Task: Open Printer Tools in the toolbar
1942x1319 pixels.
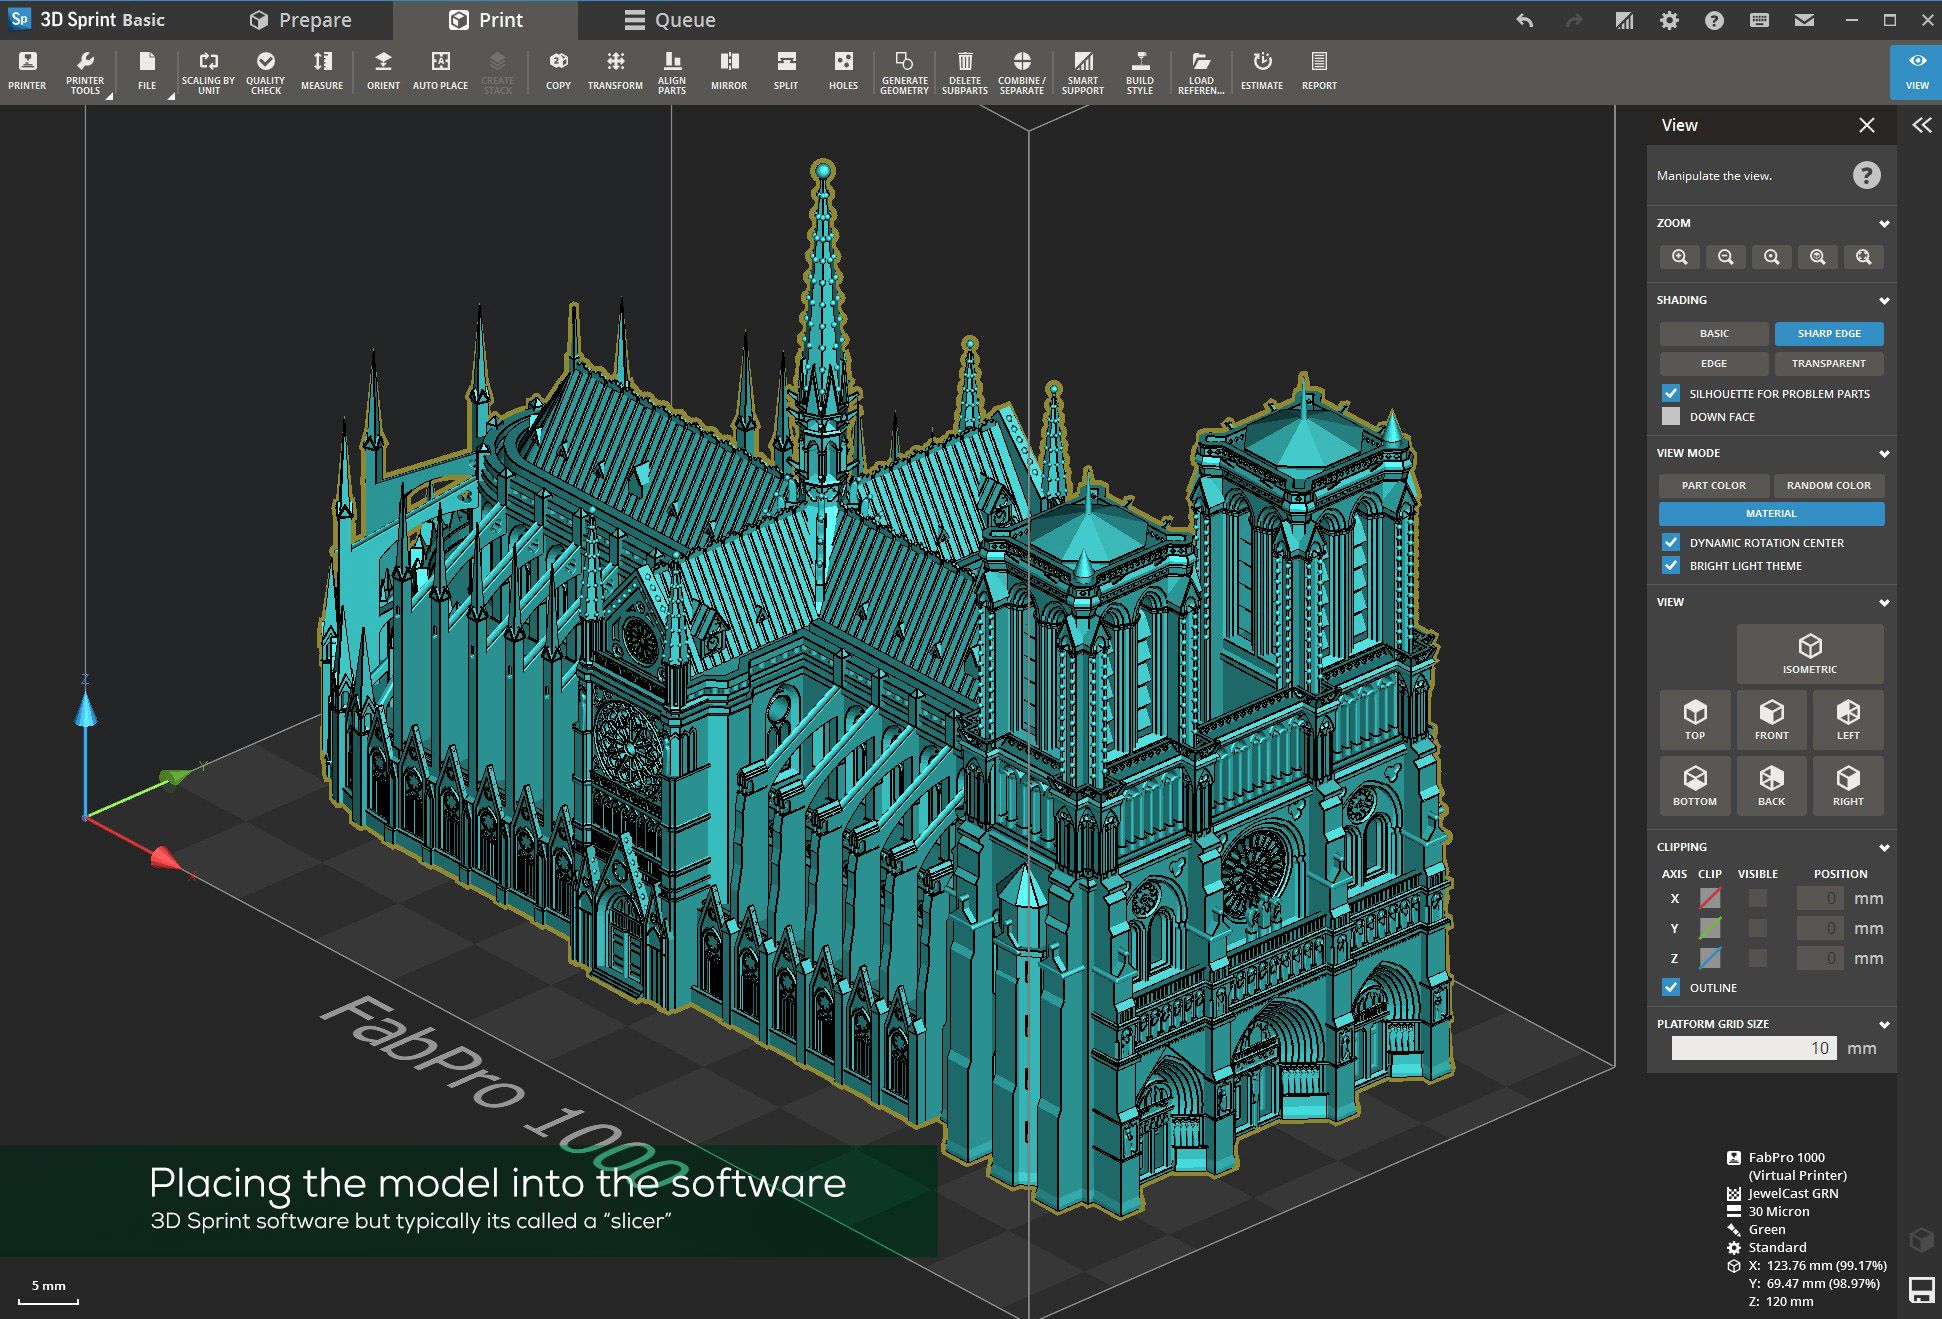Action: [x=85, y=72]
